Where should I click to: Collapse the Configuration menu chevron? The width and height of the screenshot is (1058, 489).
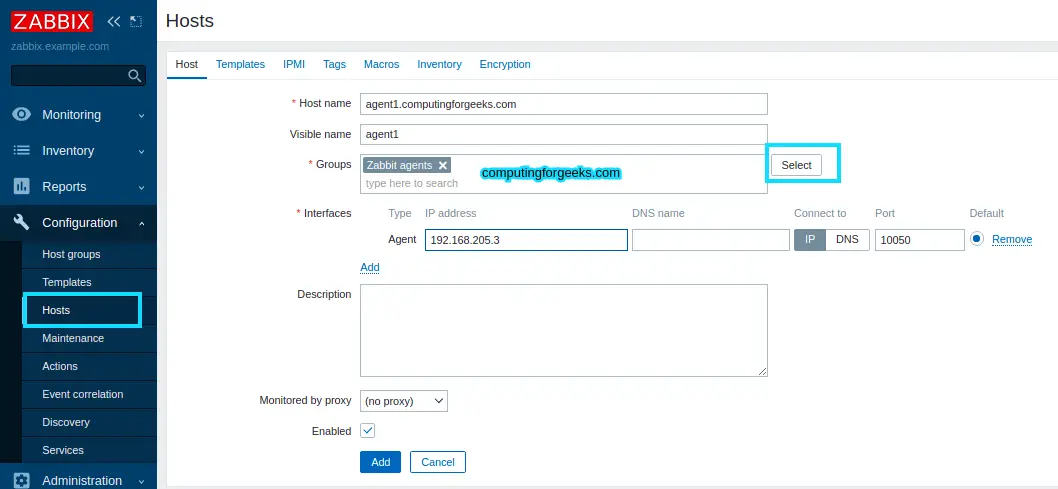[141, 223]
